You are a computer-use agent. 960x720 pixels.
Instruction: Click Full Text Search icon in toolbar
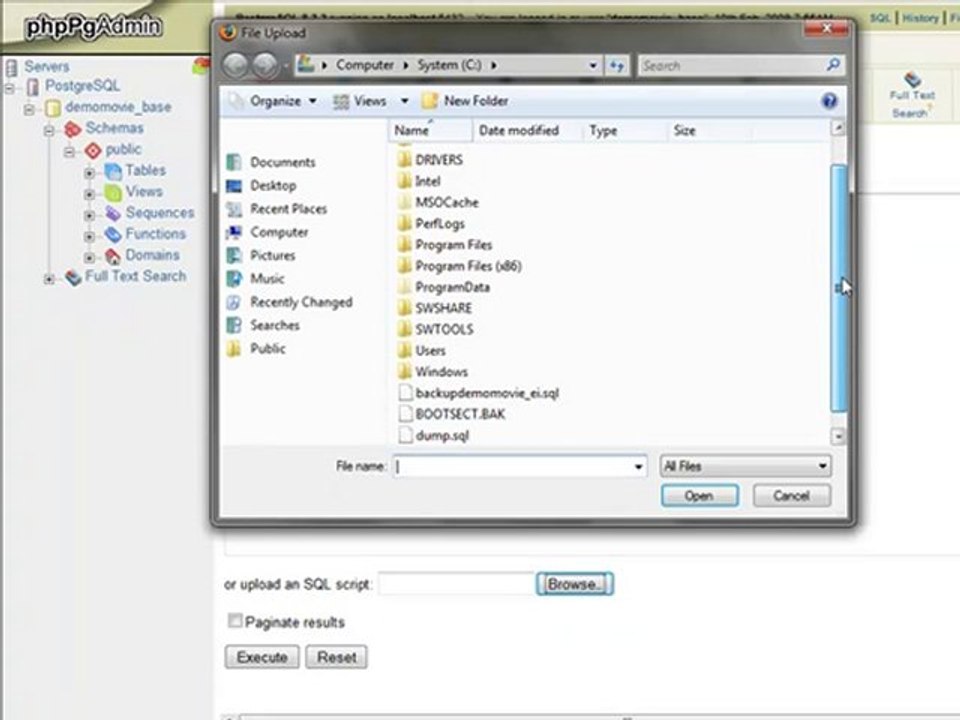[912, 79]
